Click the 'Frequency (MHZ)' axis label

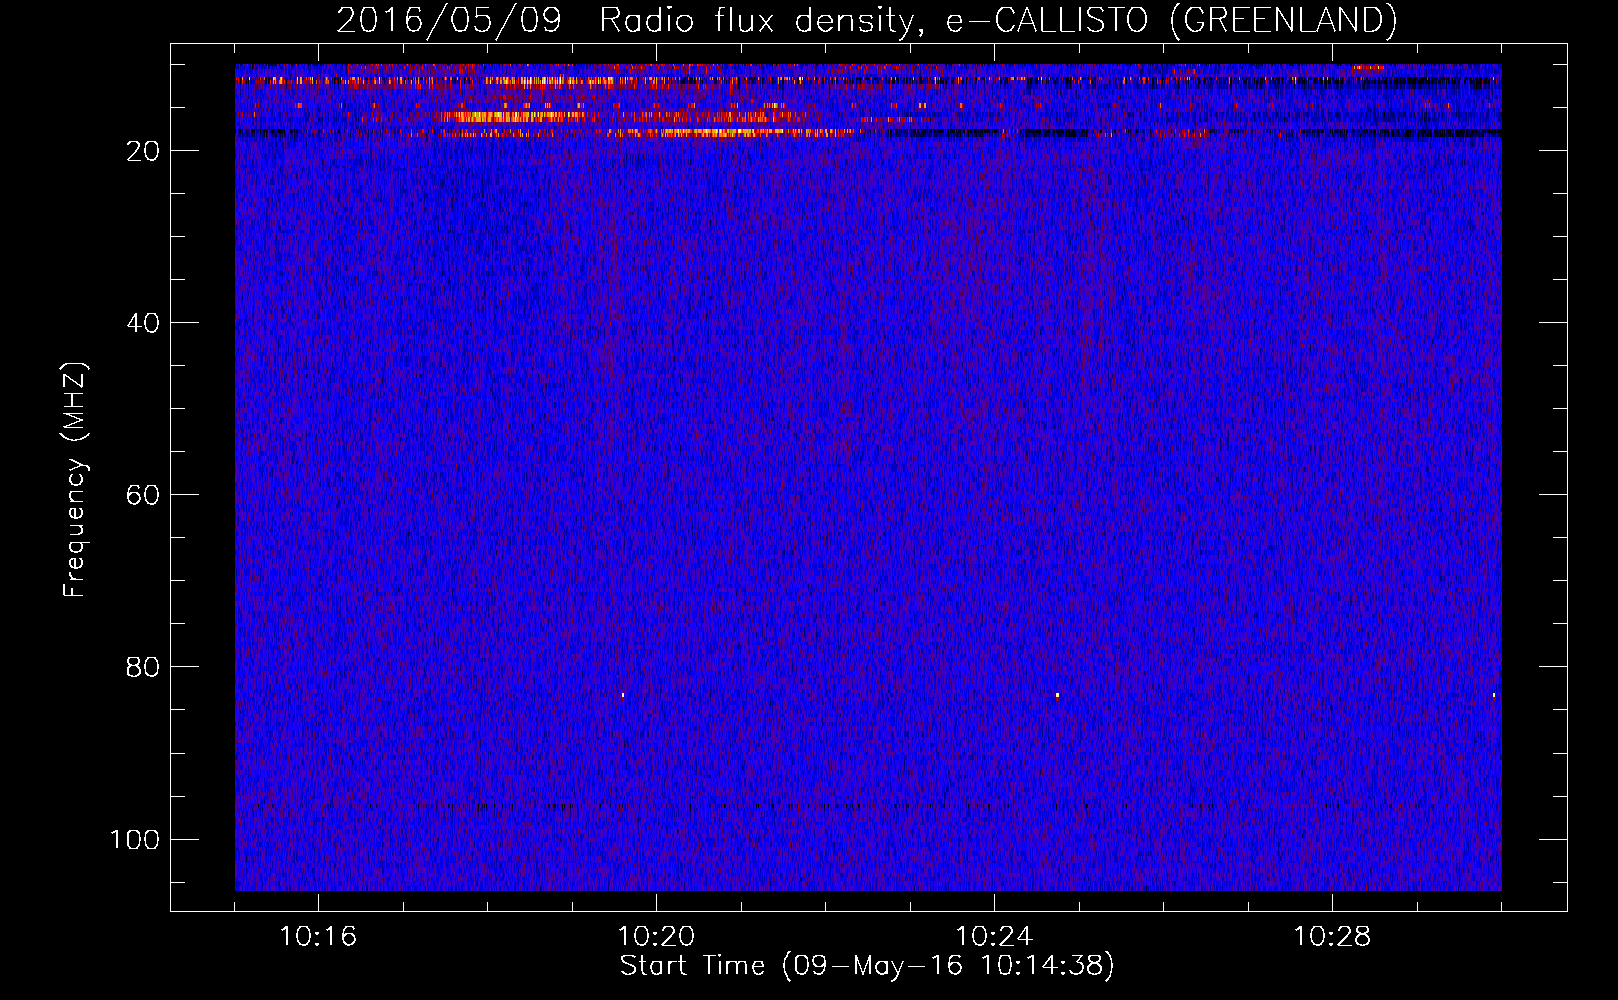coord(75,479)
